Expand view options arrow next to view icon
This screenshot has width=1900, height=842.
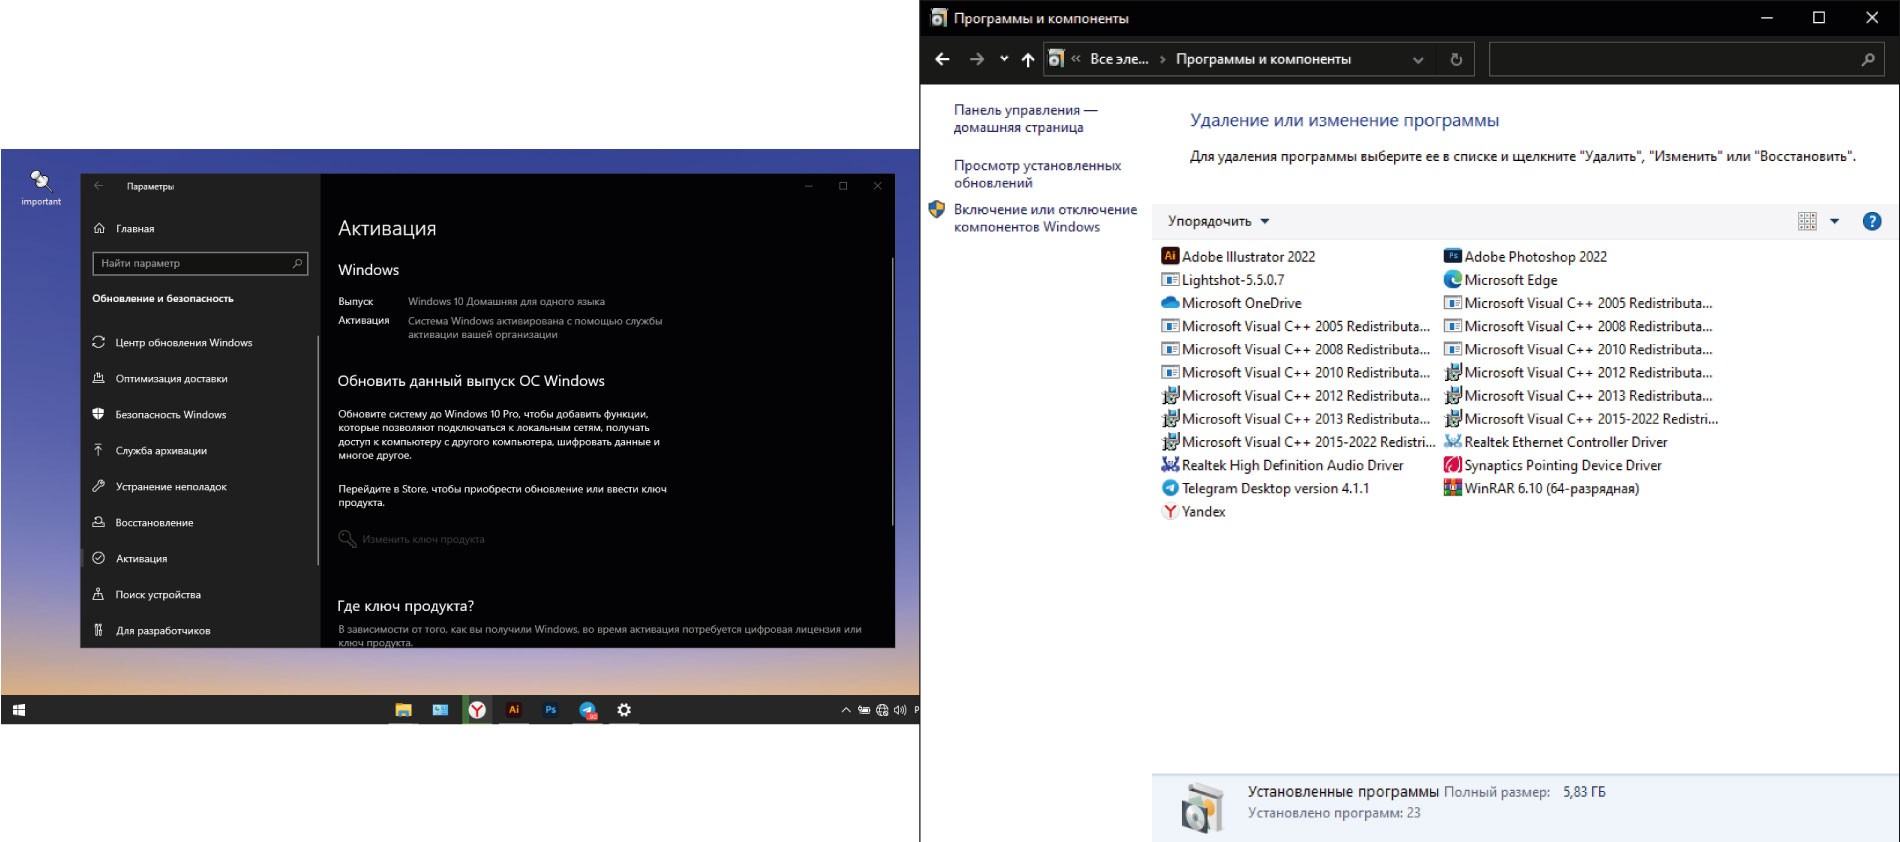(1834, 221)
